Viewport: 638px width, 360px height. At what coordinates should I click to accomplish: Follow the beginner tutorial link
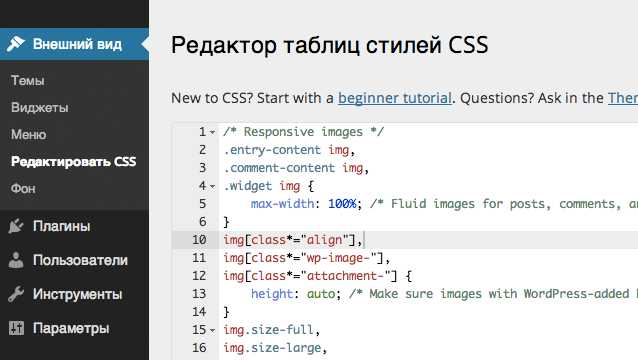[395, 98]
